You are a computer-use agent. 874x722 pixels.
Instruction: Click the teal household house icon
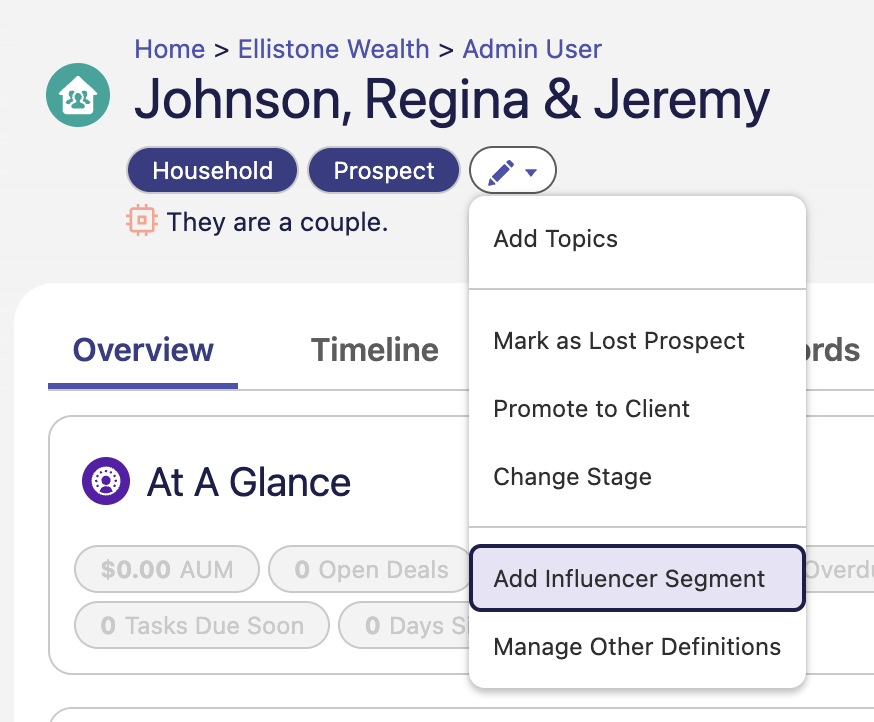pos(78,95)
